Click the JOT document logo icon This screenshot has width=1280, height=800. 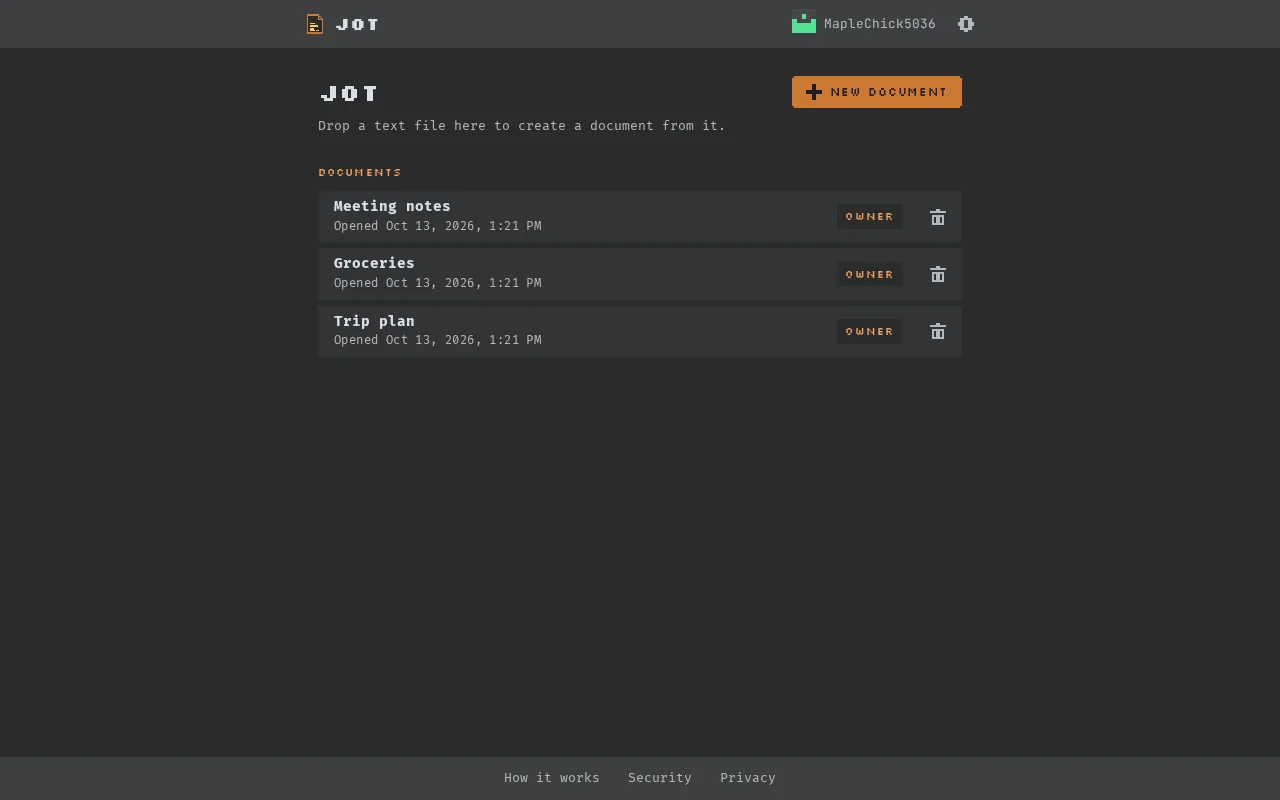pos(315,24)
